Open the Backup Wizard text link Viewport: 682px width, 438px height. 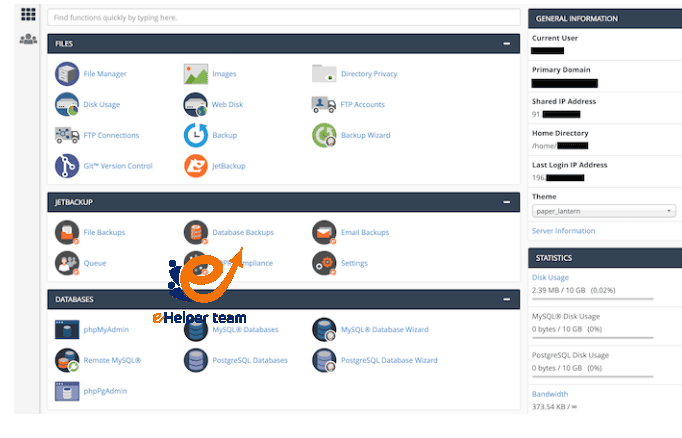(365, 135)
